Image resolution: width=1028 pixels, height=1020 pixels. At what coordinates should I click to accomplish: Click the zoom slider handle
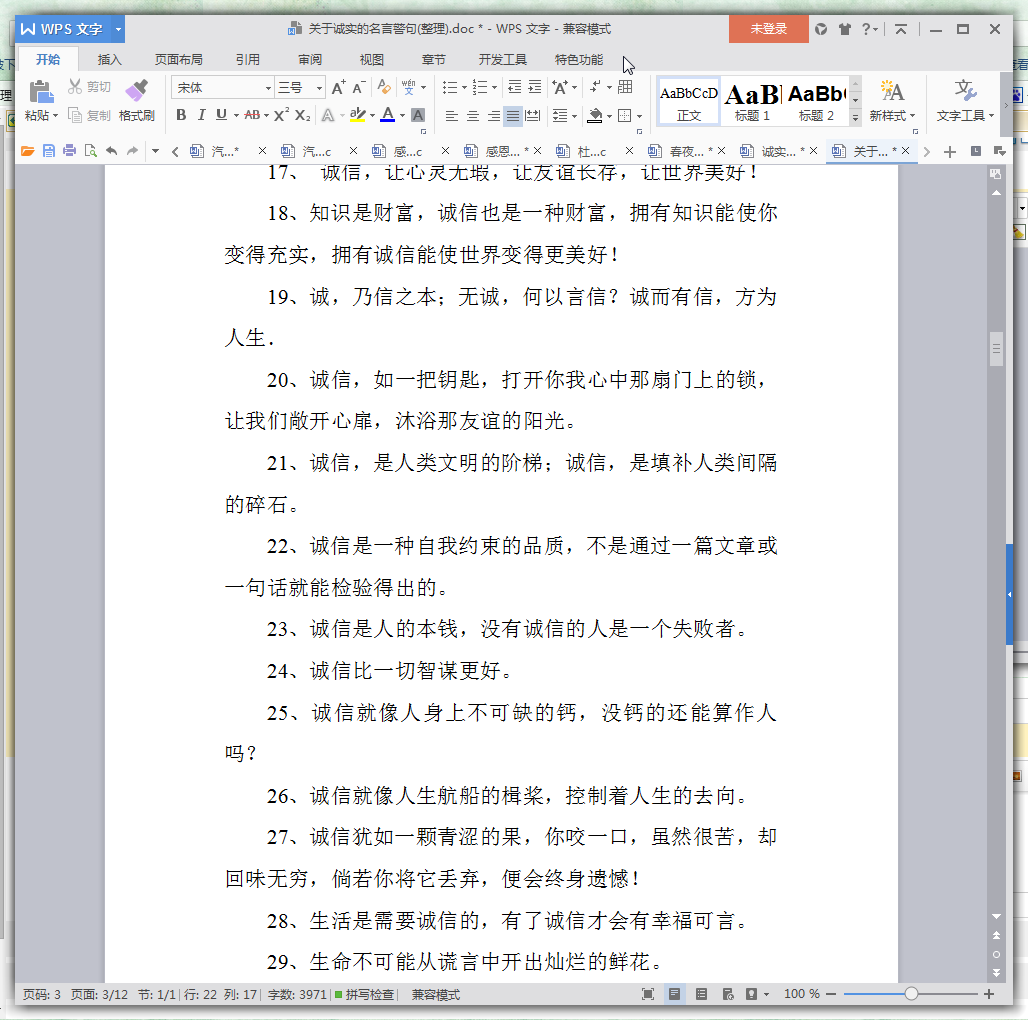(911, 994)
